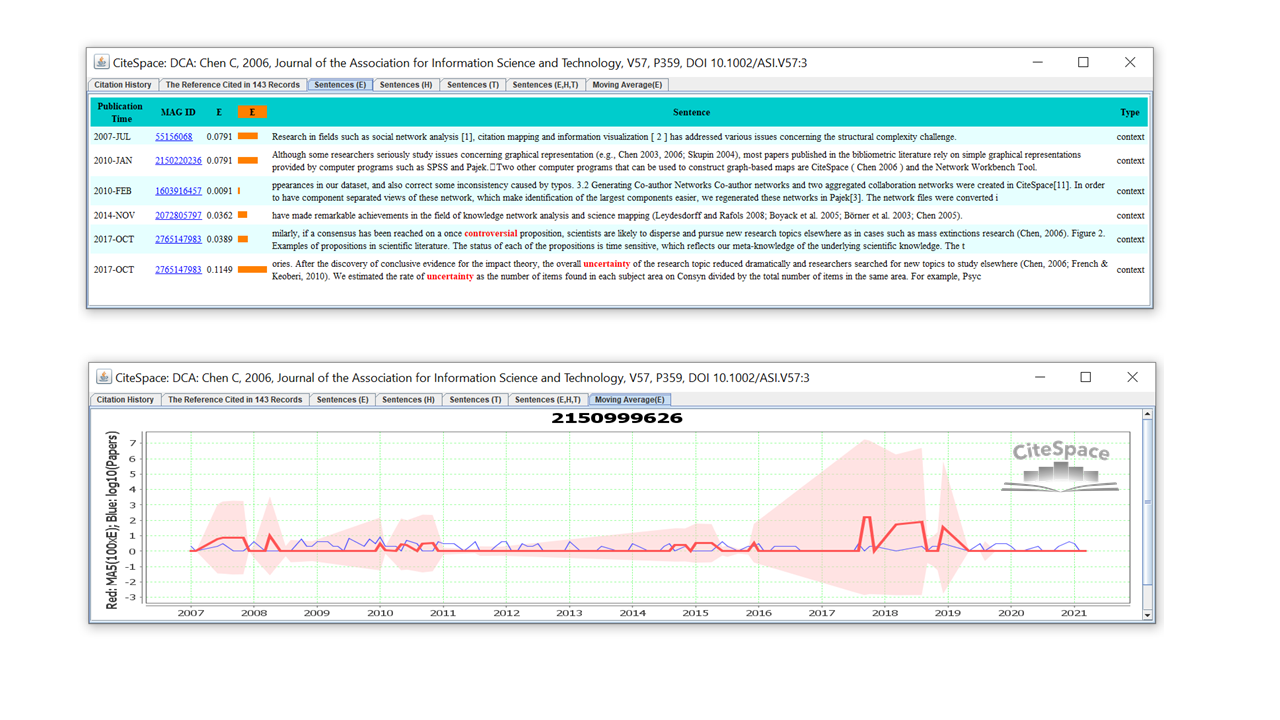The image size is (1280, 720).
Task: Click the scroll-down arrow beside the chart
Action: click(1147, 615)
